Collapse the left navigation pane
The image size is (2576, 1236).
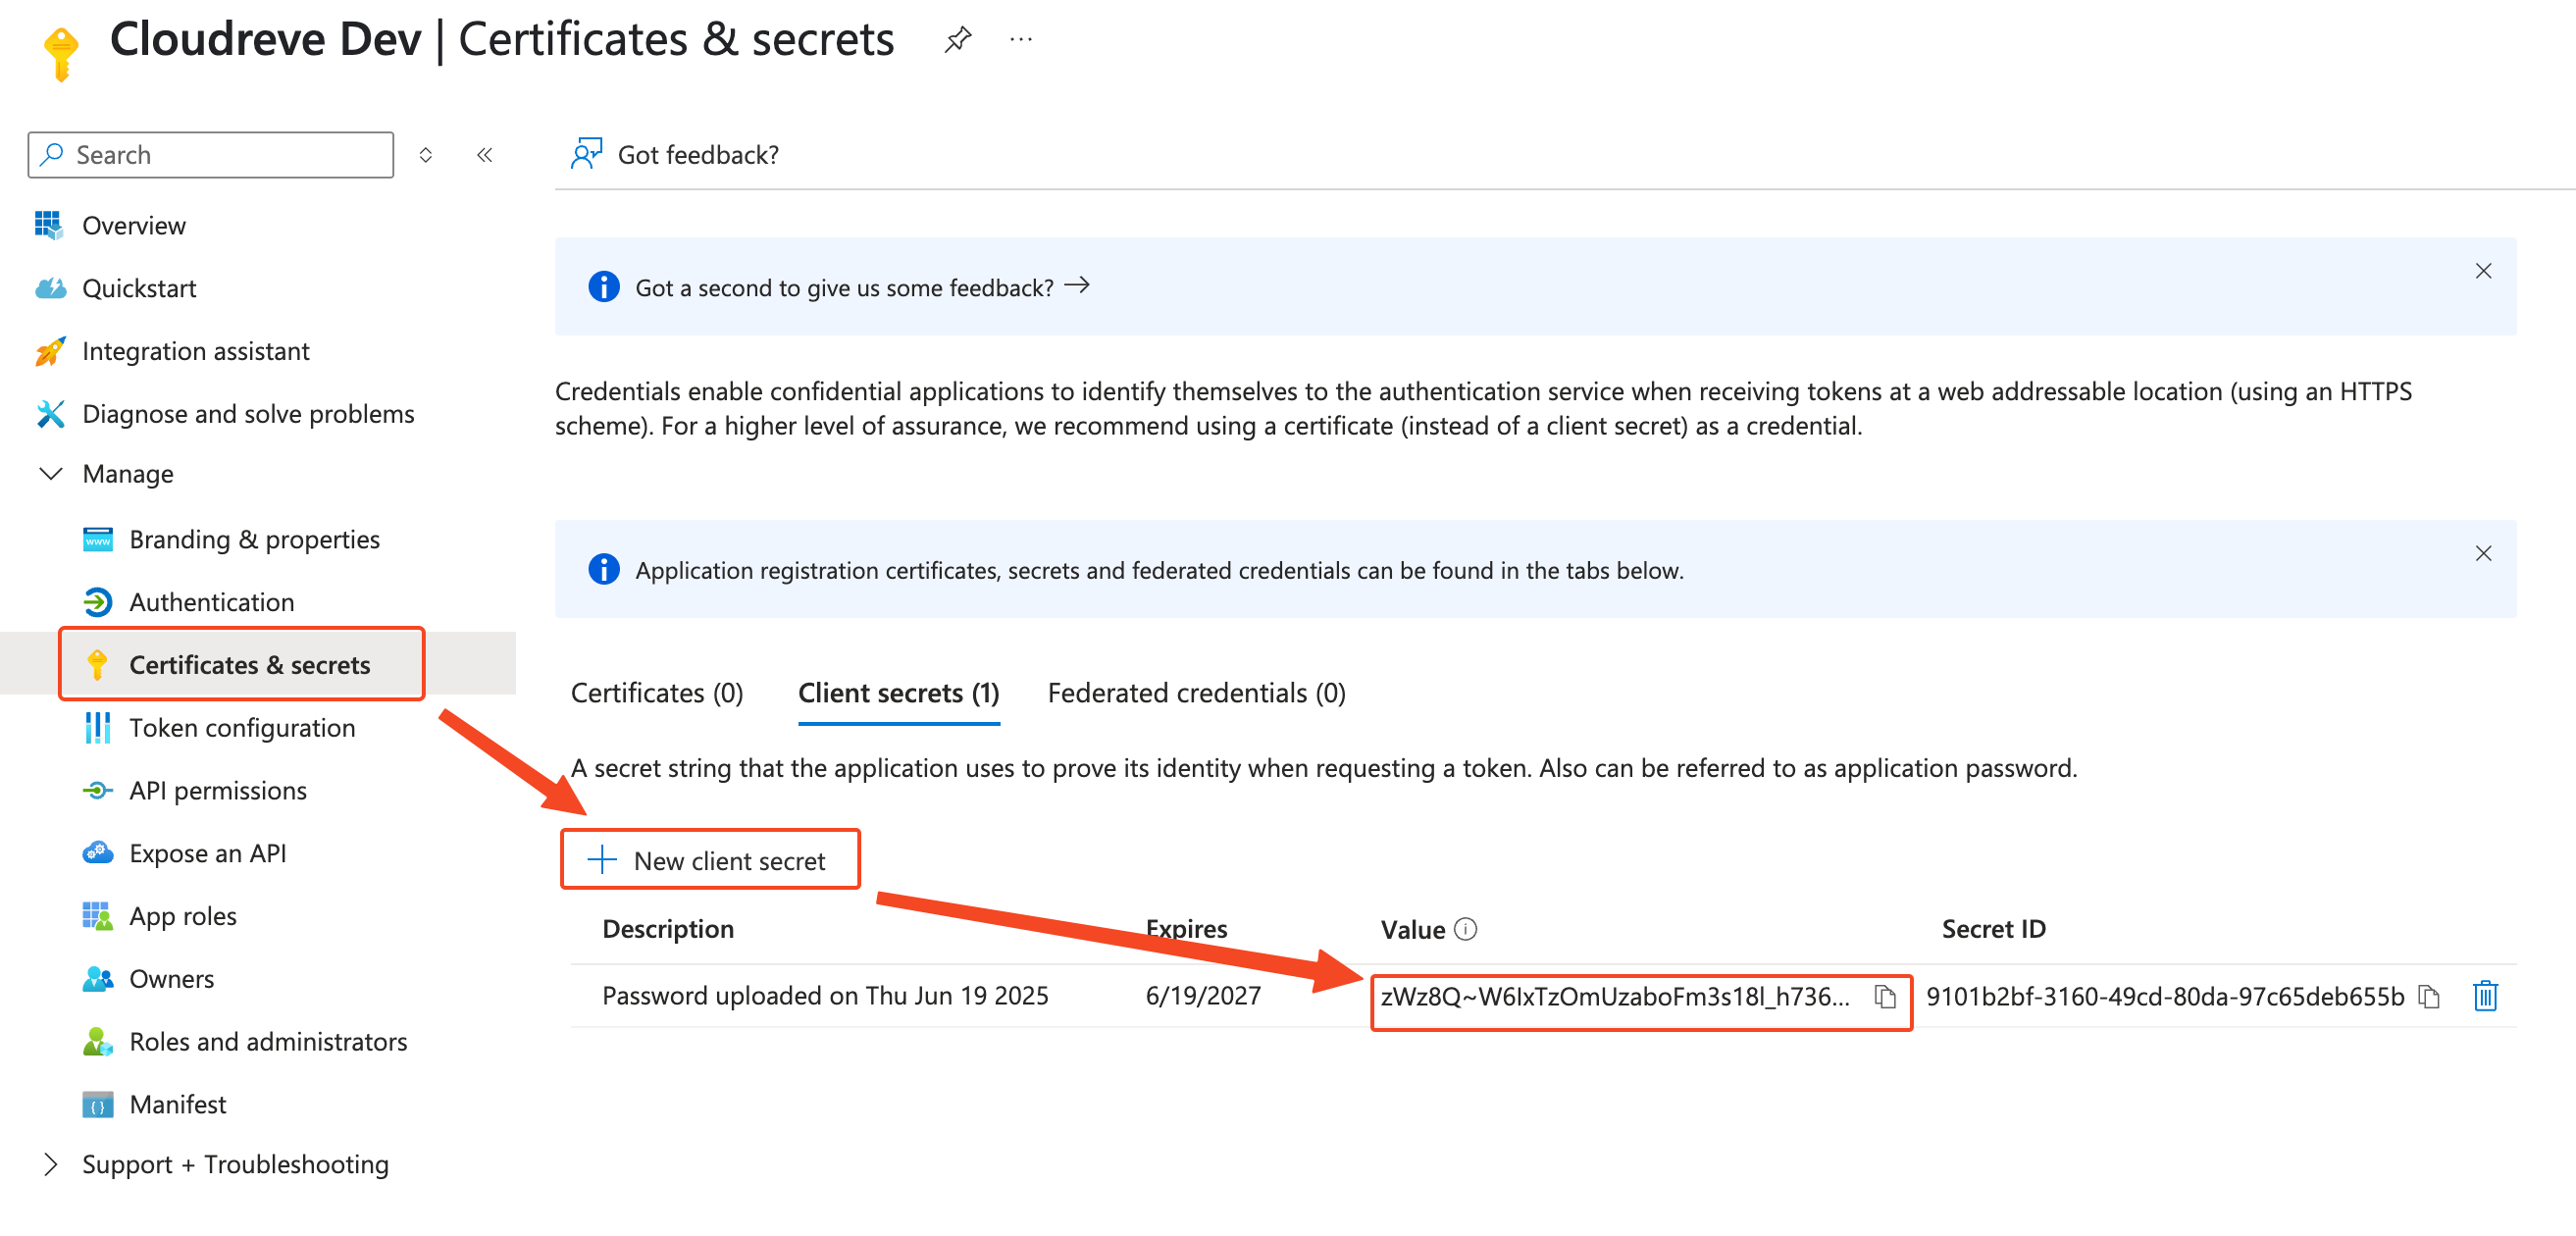tap(484, 154)
